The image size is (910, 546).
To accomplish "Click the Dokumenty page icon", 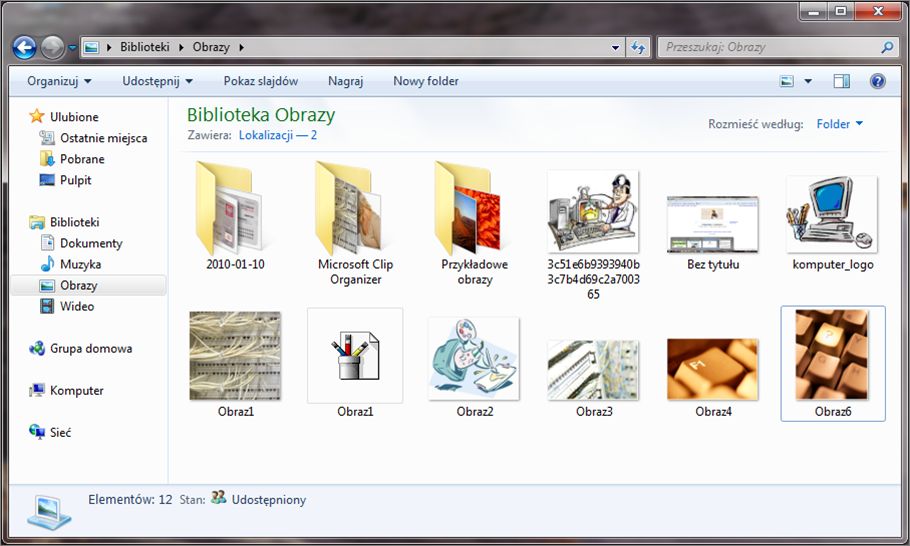I will [48, 243].
